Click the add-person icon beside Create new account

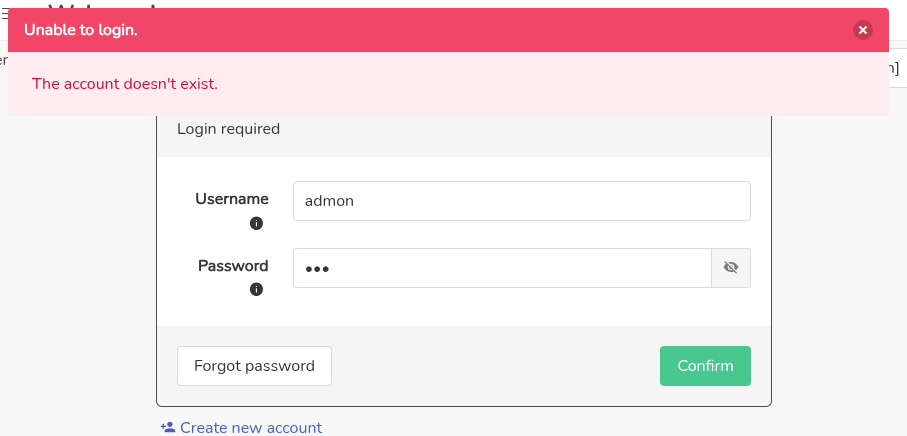click(168, 428)
